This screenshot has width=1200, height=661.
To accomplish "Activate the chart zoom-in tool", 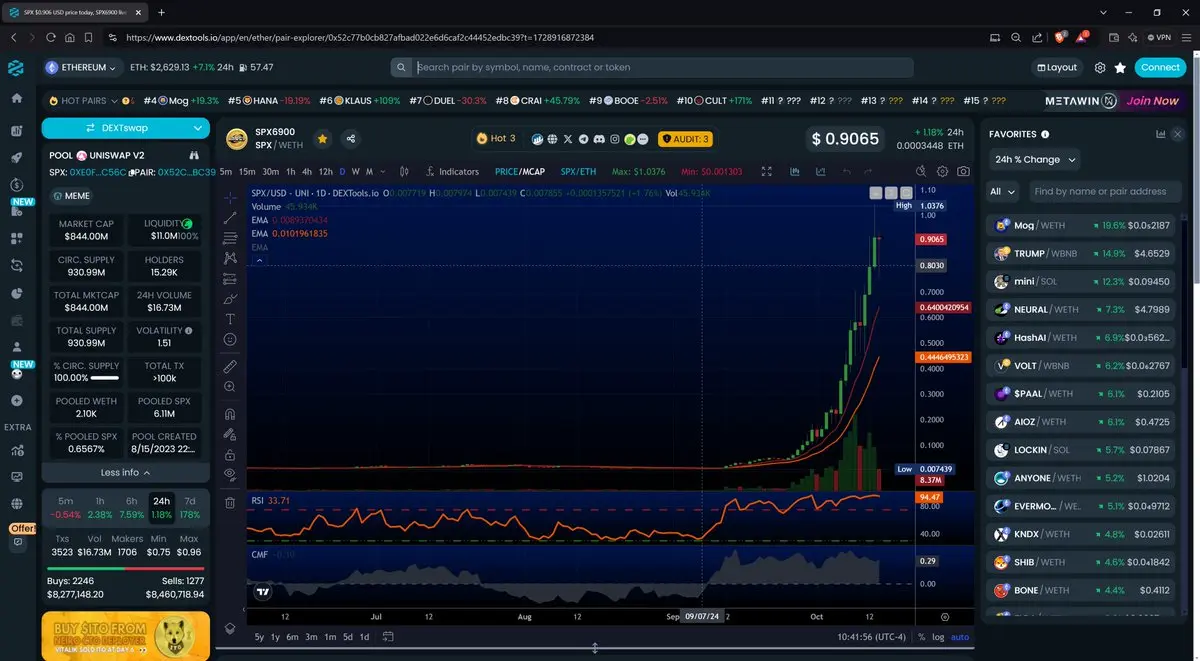I will point(230,387).
